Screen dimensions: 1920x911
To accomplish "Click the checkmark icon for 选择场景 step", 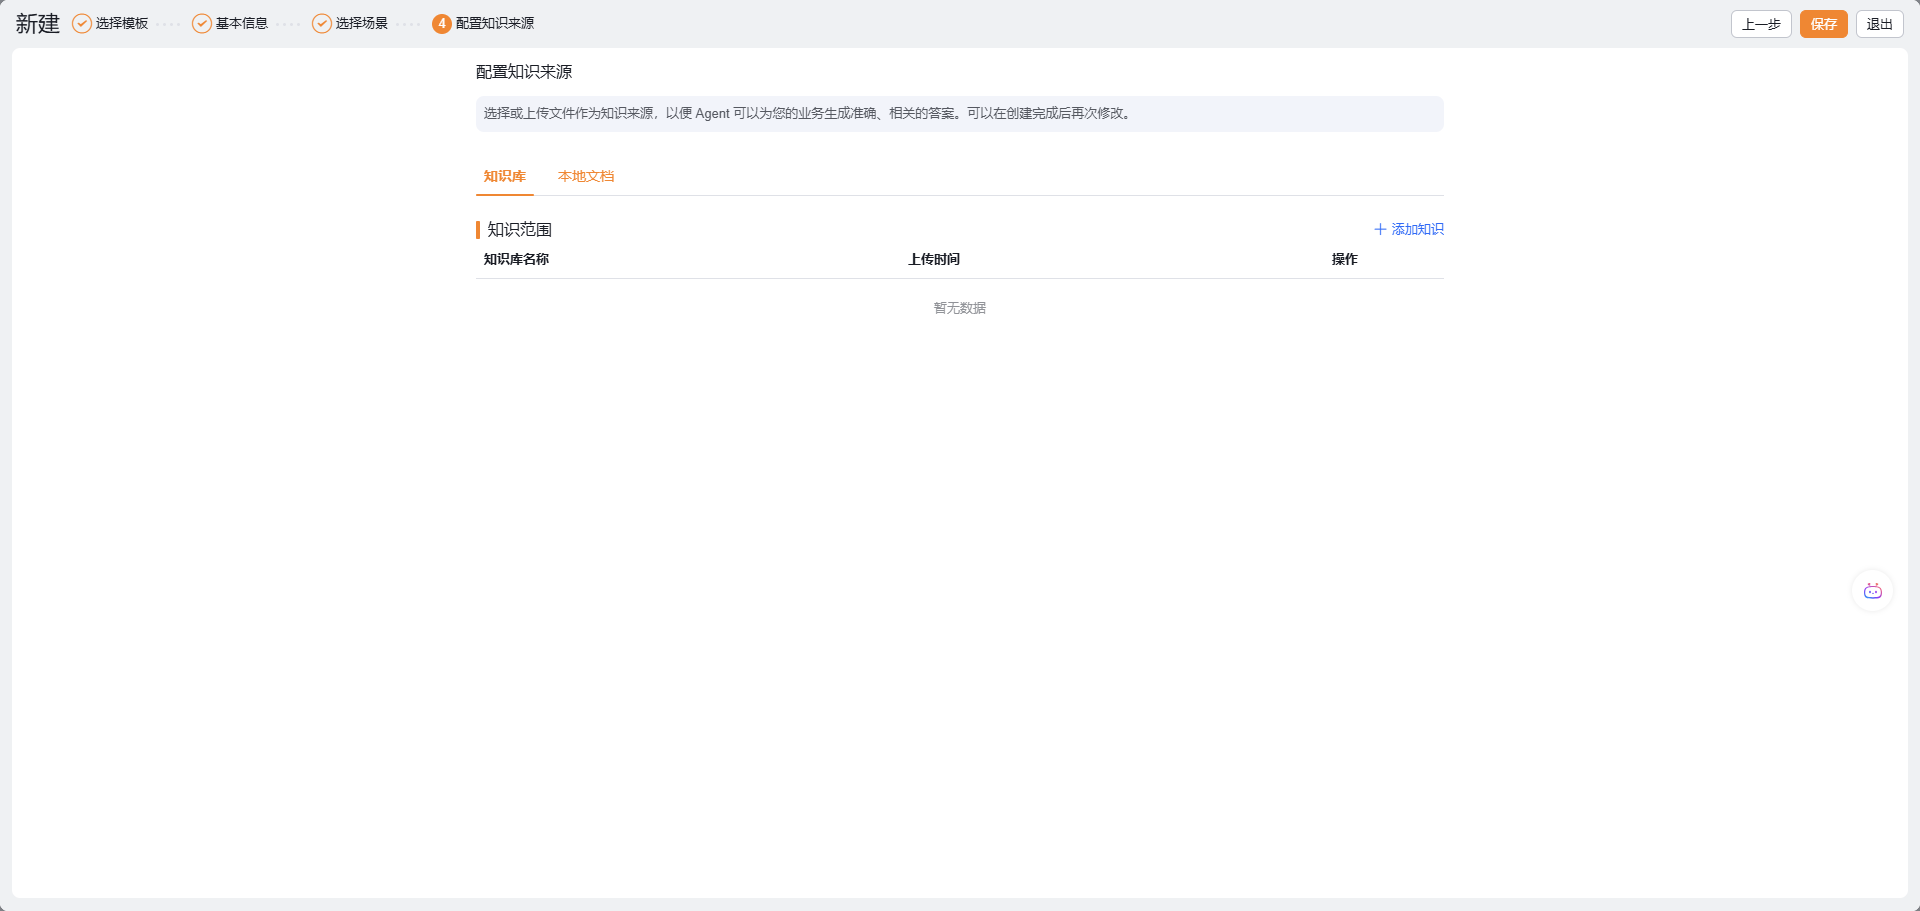I will click(x=321, y=24).
